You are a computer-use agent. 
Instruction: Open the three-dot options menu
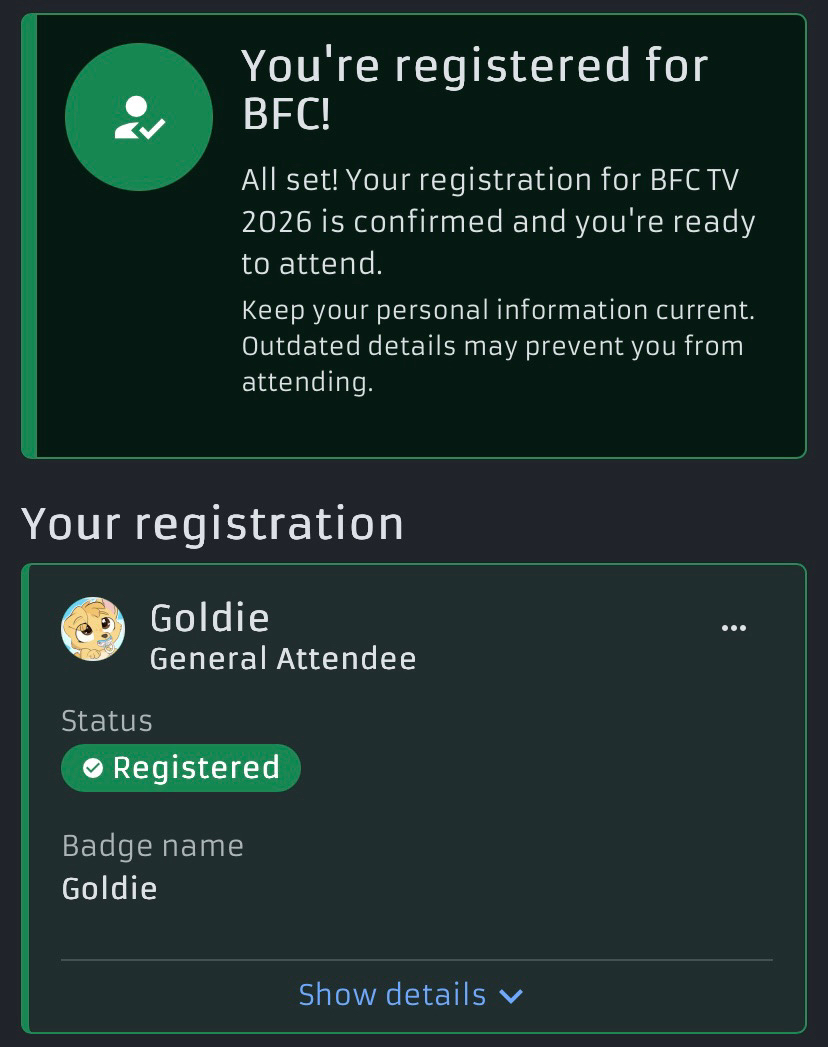click(734, 628)
